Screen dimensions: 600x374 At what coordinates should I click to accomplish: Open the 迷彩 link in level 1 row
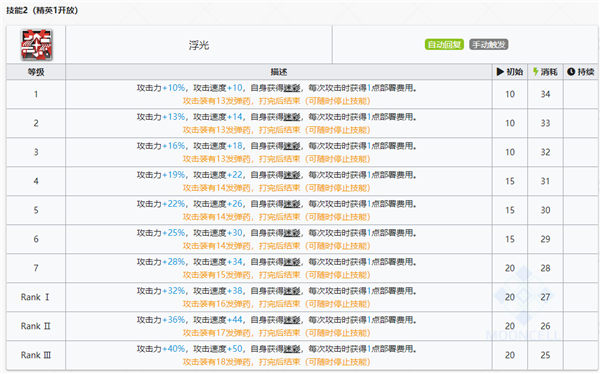292,88
